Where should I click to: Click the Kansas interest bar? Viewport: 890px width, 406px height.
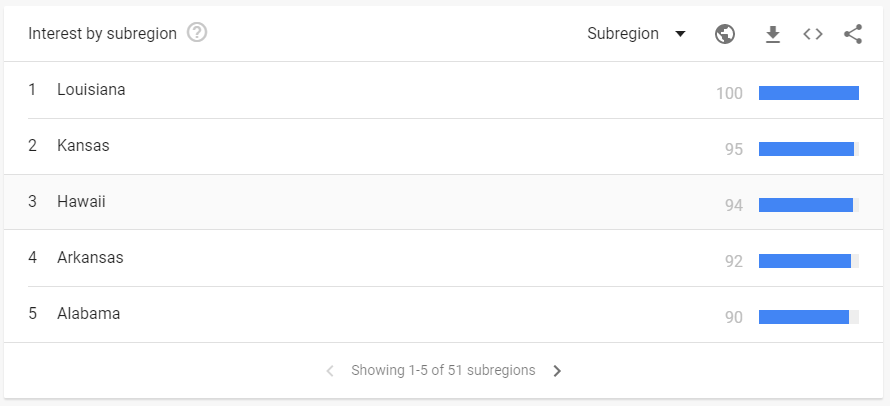[x=809, y=149]
